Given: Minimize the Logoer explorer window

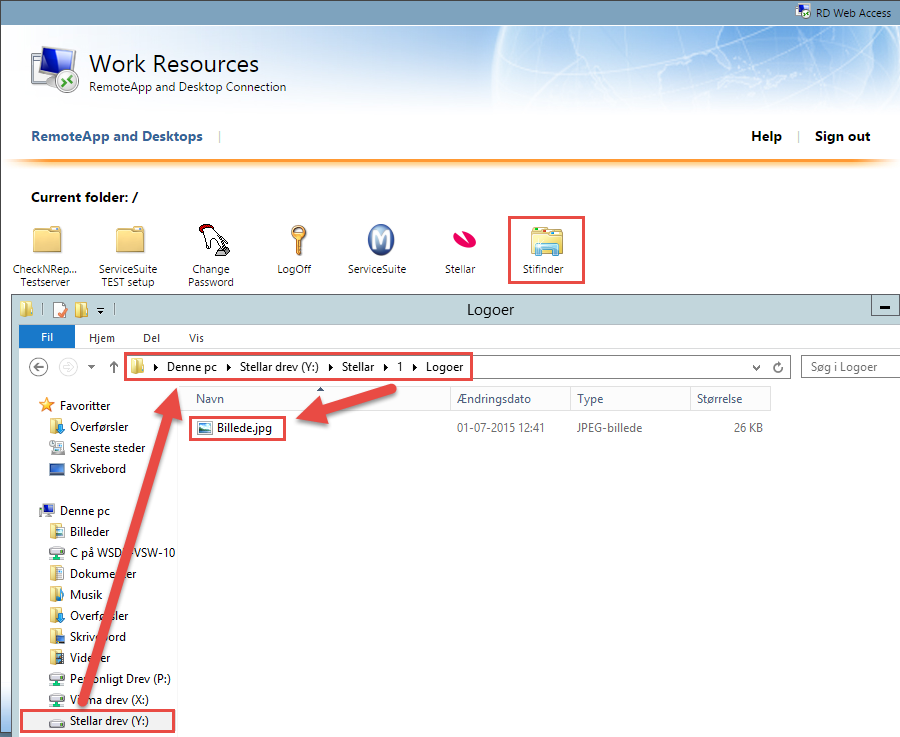Looking at the screenshot, I should (885, 307).
